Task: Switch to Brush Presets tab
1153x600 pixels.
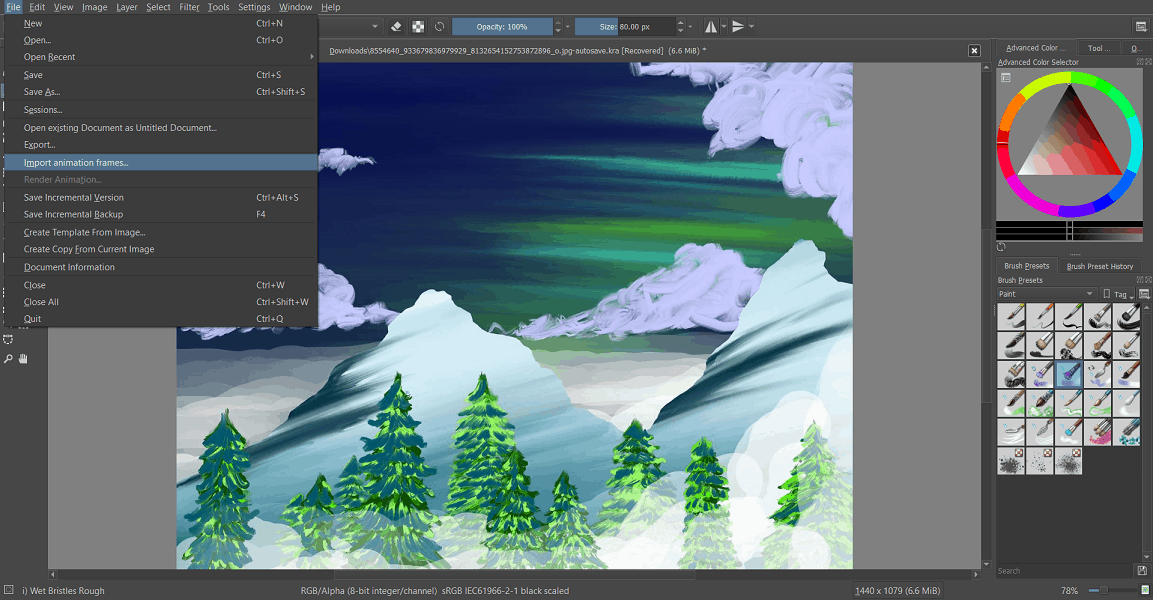Action: click(x=1027, y=266)
